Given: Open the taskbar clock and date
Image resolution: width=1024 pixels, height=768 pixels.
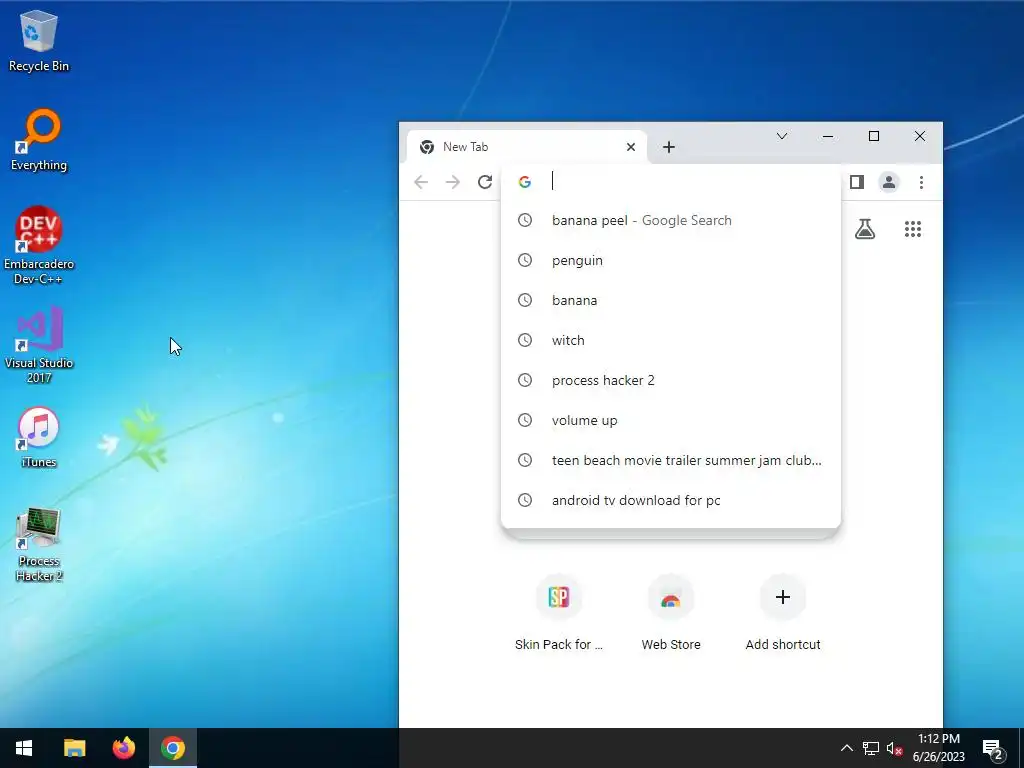Looking at the screenshot, I should tap(938, 748).
